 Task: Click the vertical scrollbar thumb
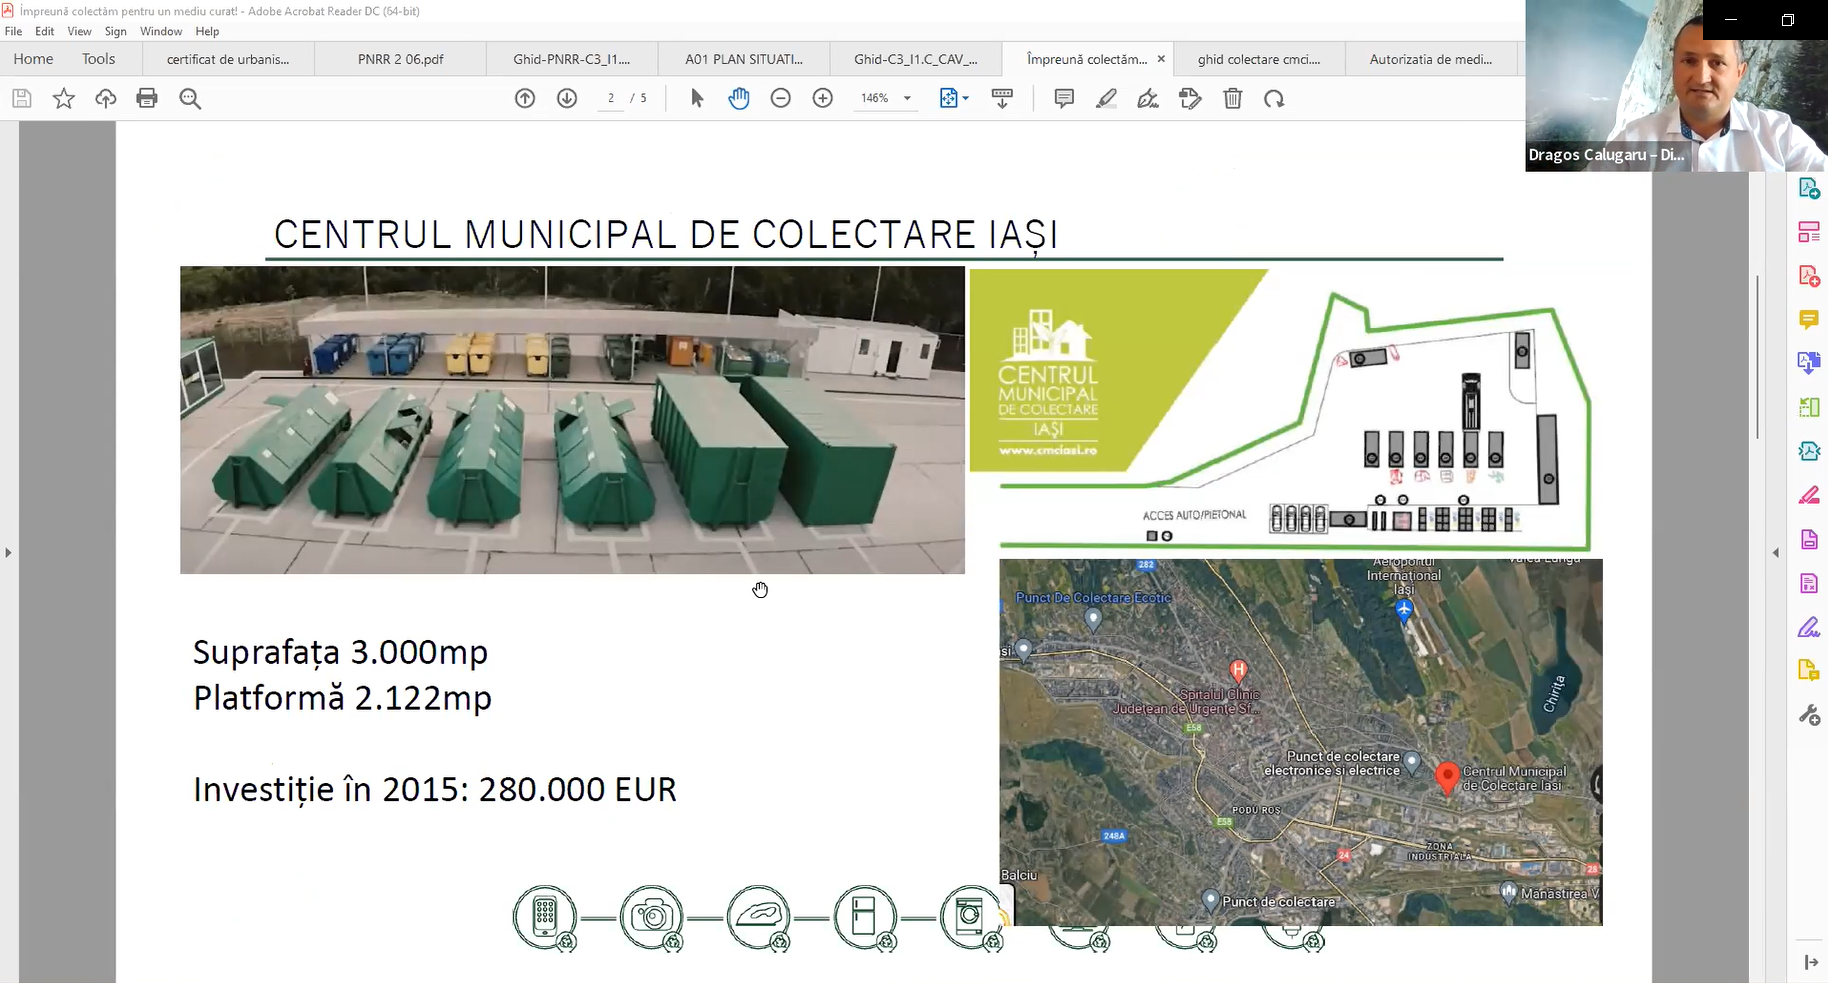(1757, 356)
